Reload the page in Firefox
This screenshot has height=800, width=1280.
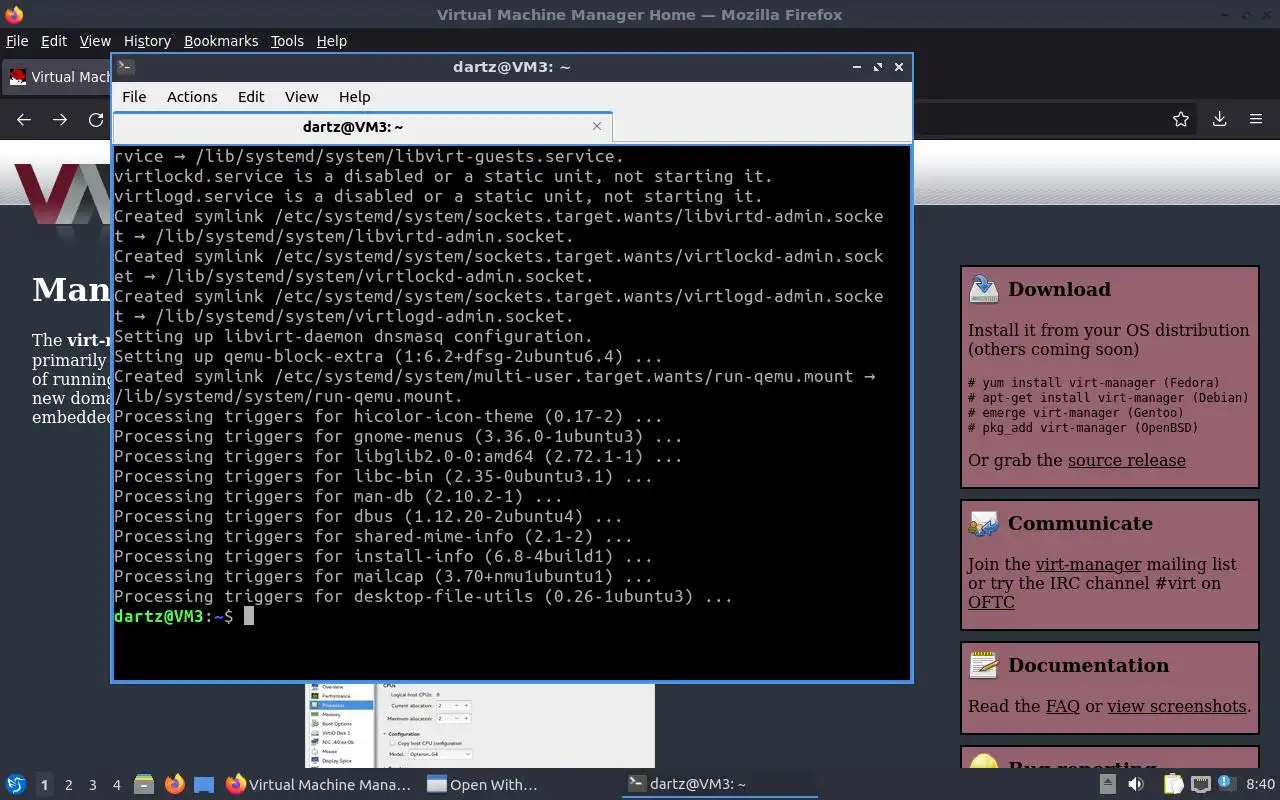[x=96, y=119]
